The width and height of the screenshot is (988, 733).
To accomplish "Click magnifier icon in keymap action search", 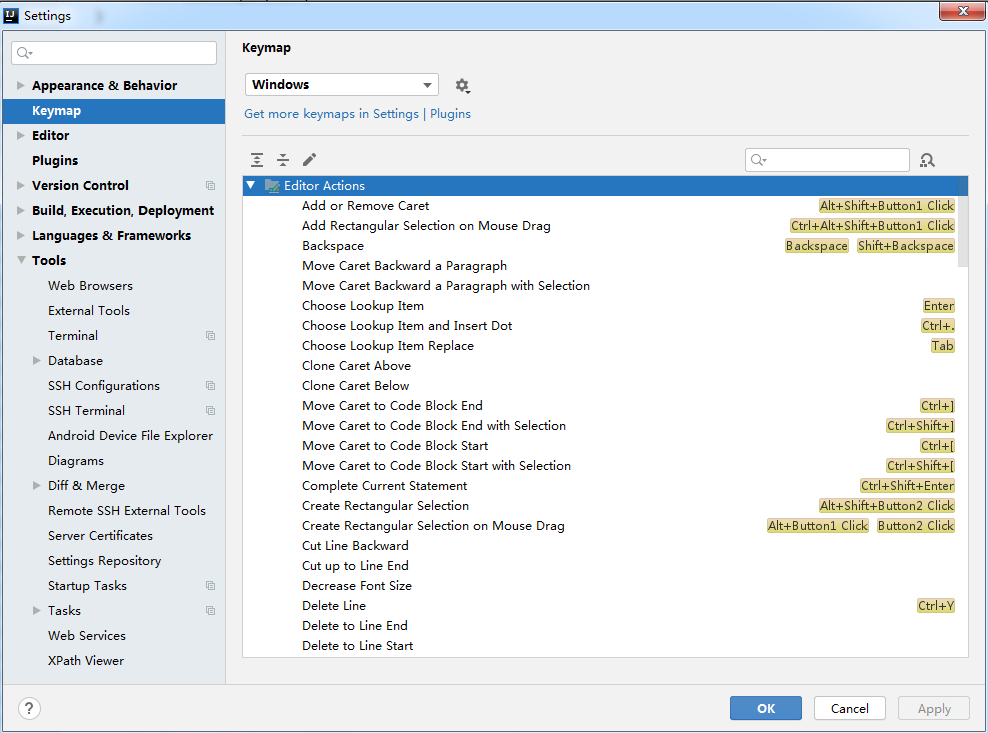I will [x=759, y=160].
